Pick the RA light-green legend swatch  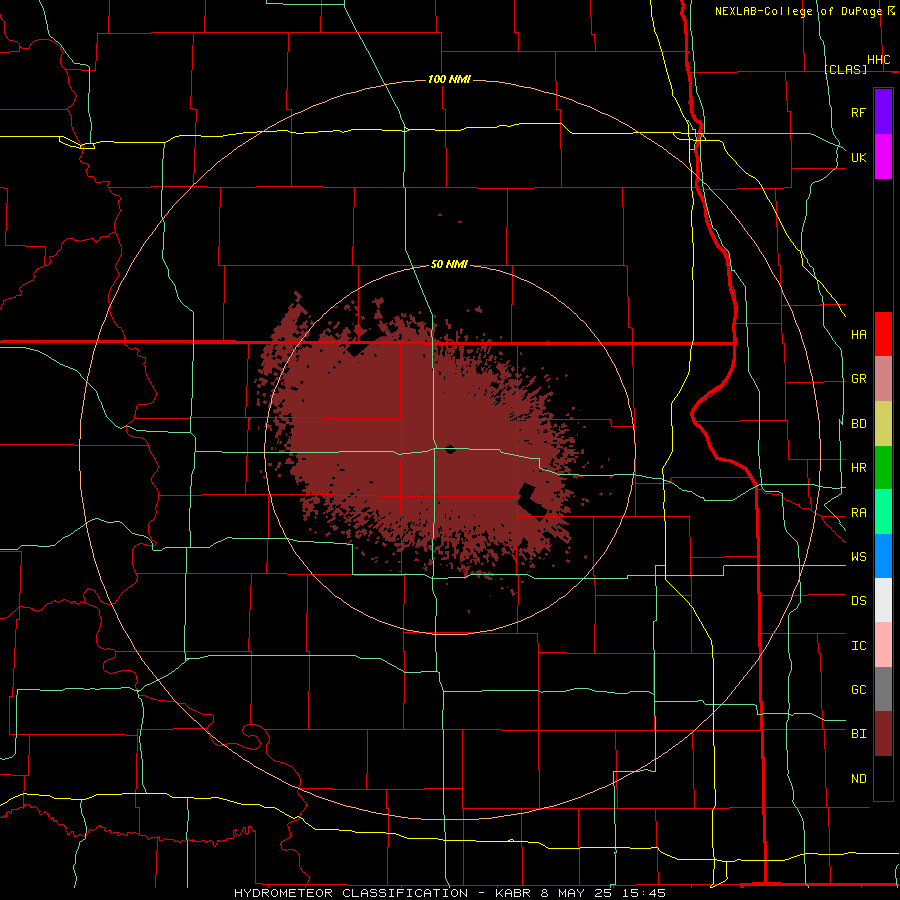(883, 512)
